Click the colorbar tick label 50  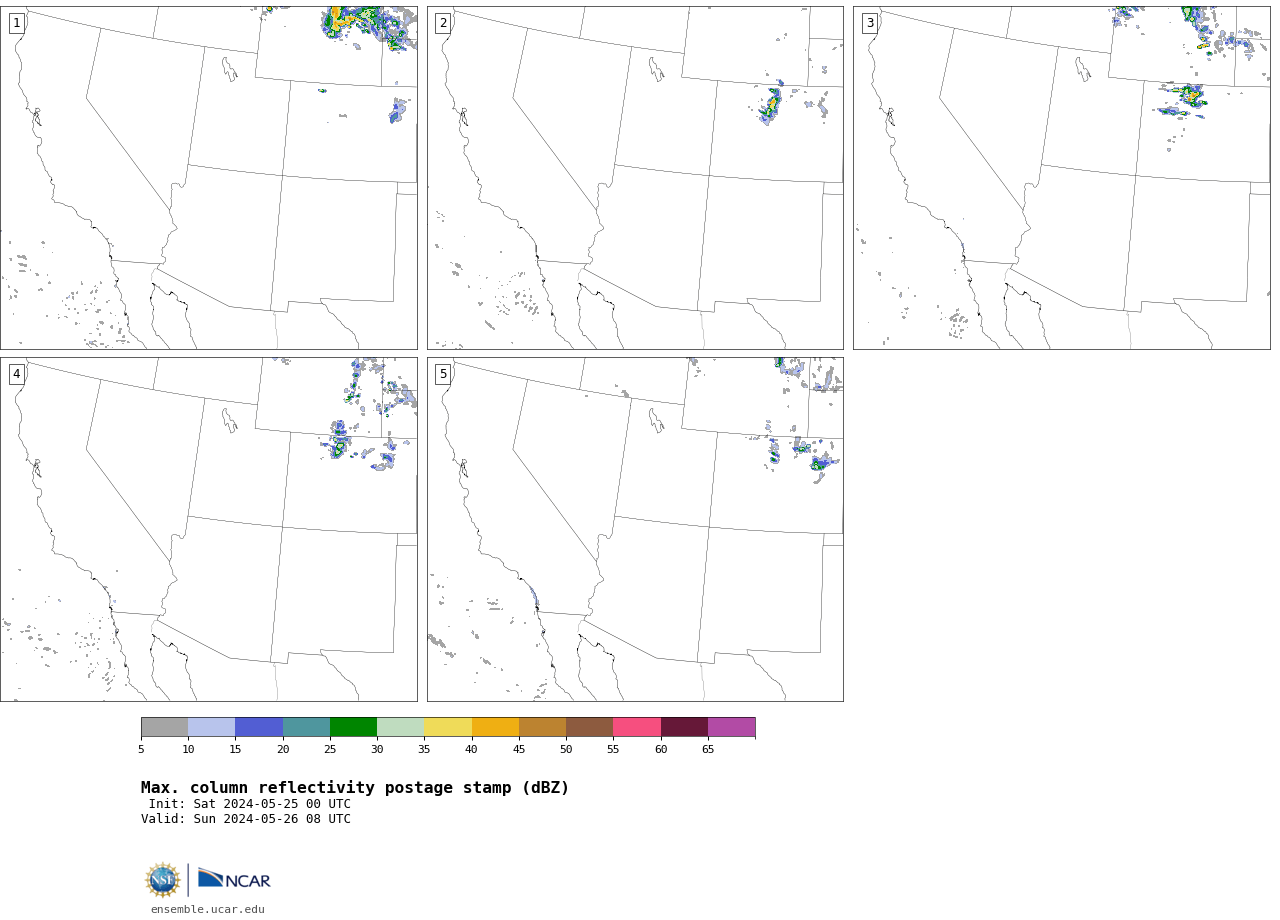point(566,749)
